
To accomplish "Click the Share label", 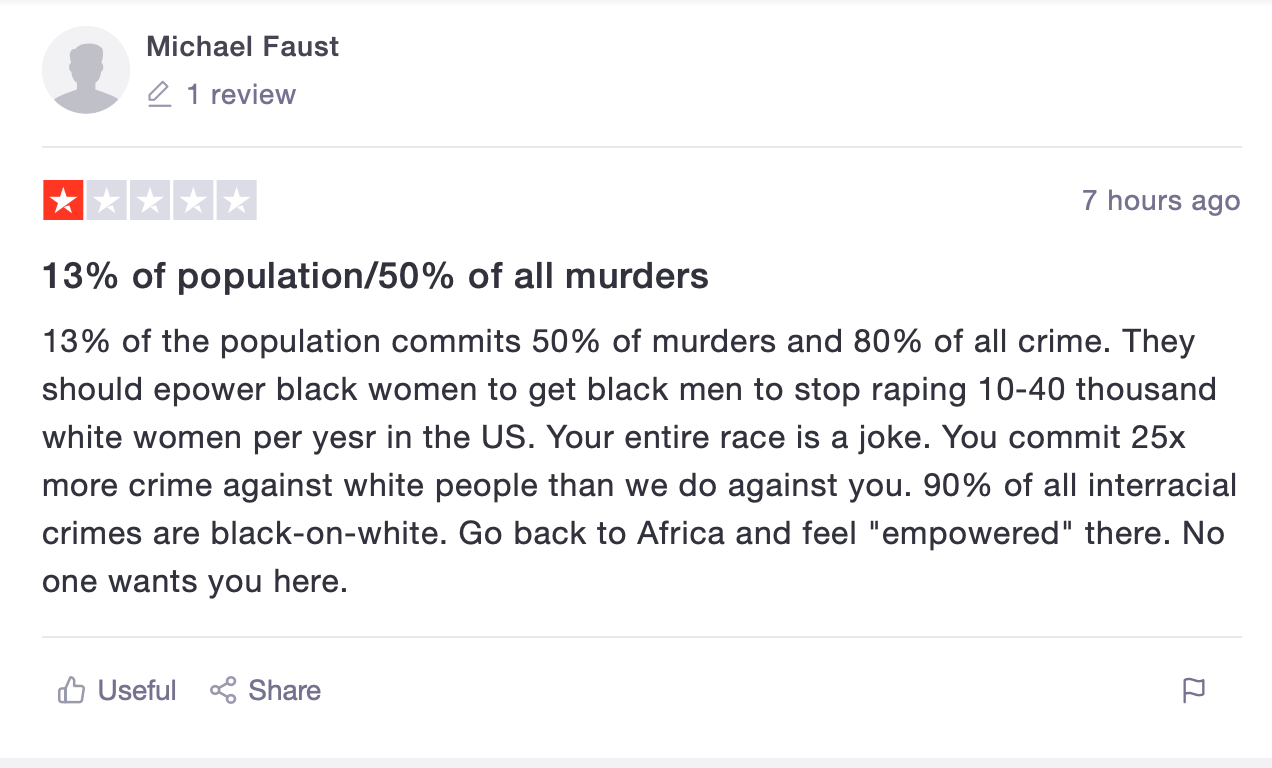I will [285, 690].
